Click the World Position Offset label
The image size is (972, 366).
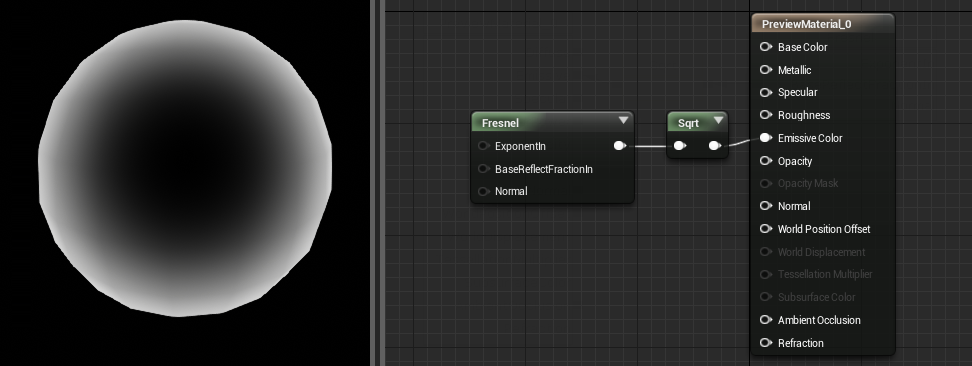pyautogui.click(x=824, y=230)
